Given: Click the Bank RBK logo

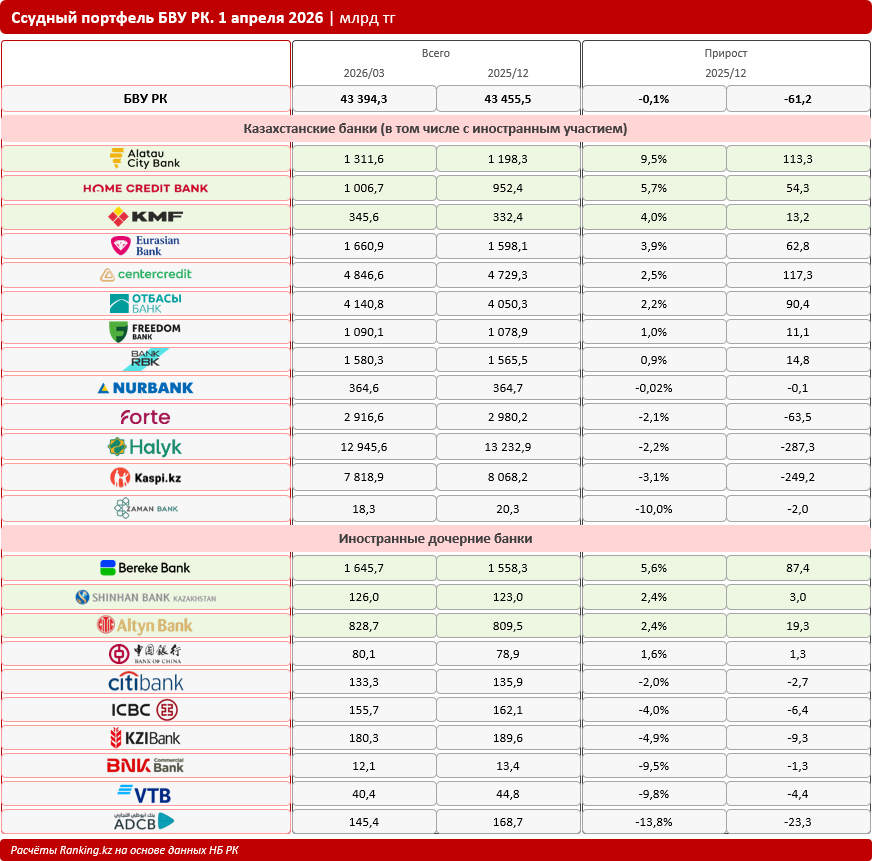Looking at the screenshot, I should (145, 360).
